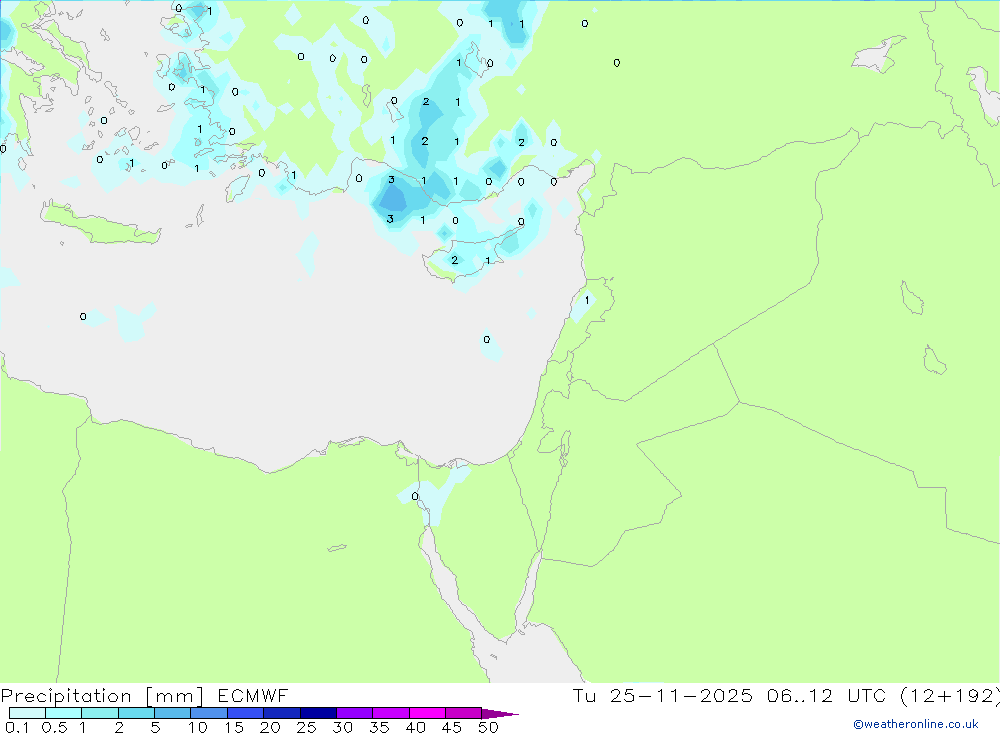The height and width of the screenshot is (733, 1000).
Task: Pick the 2–5 mm legend color swatch
Action: (136, 713)
